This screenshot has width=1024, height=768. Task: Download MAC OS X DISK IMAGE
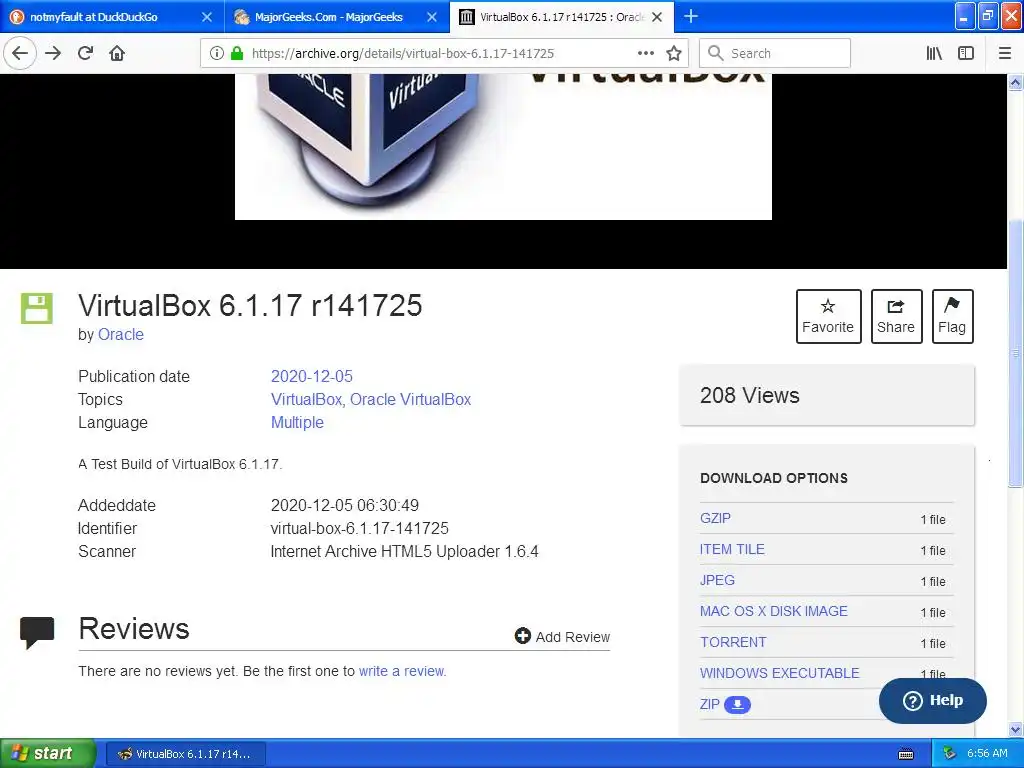coord(774,611)
